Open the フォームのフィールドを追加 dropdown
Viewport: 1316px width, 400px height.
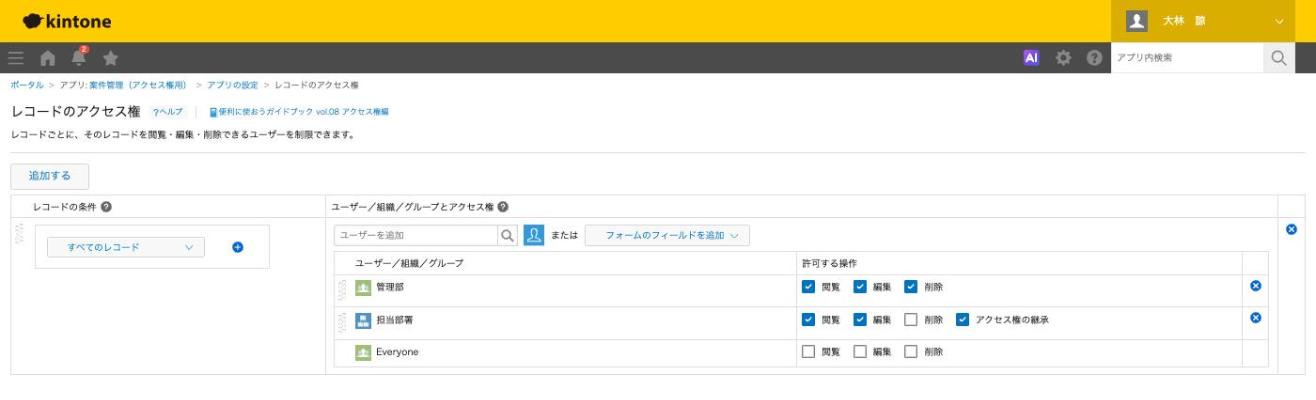pos(667,236)
